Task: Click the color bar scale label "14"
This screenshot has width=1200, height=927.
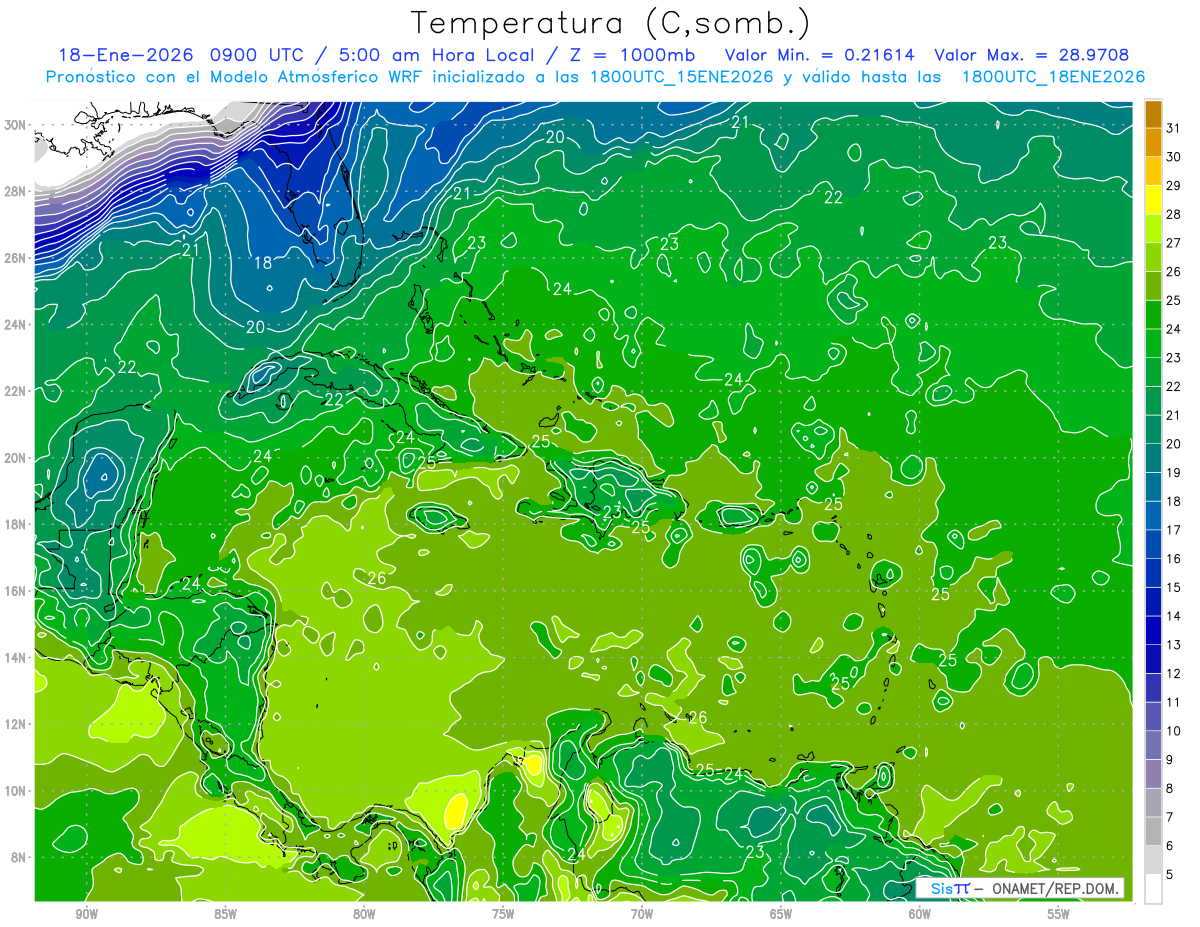Action: [1174, 616]
